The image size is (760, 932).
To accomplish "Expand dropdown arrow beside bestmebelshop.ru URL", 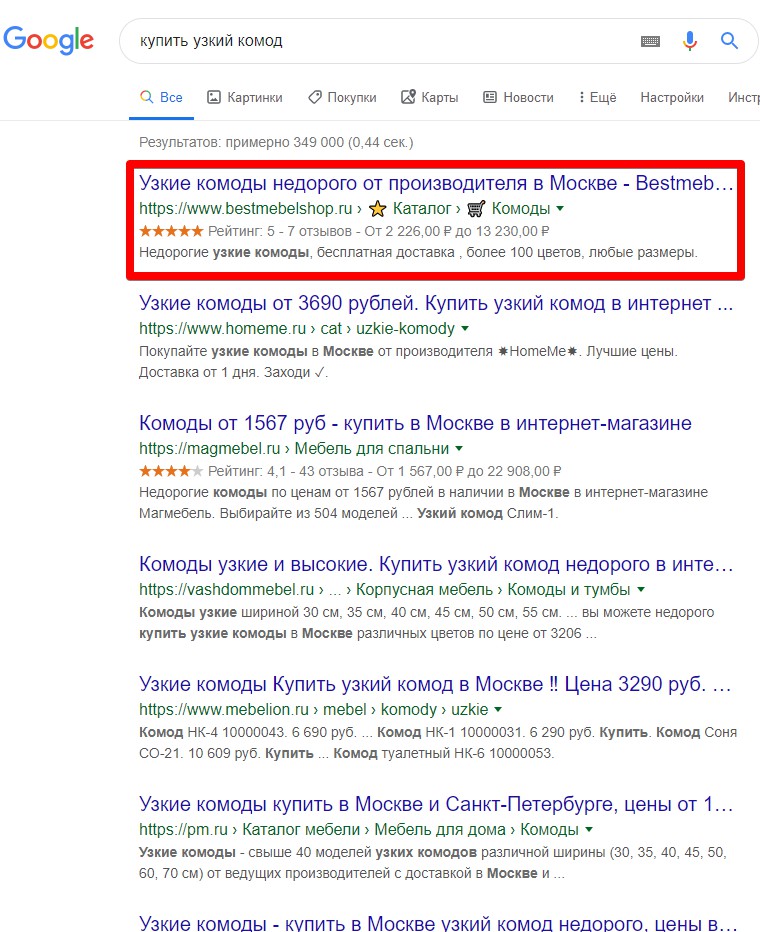I will pos(560,209).
